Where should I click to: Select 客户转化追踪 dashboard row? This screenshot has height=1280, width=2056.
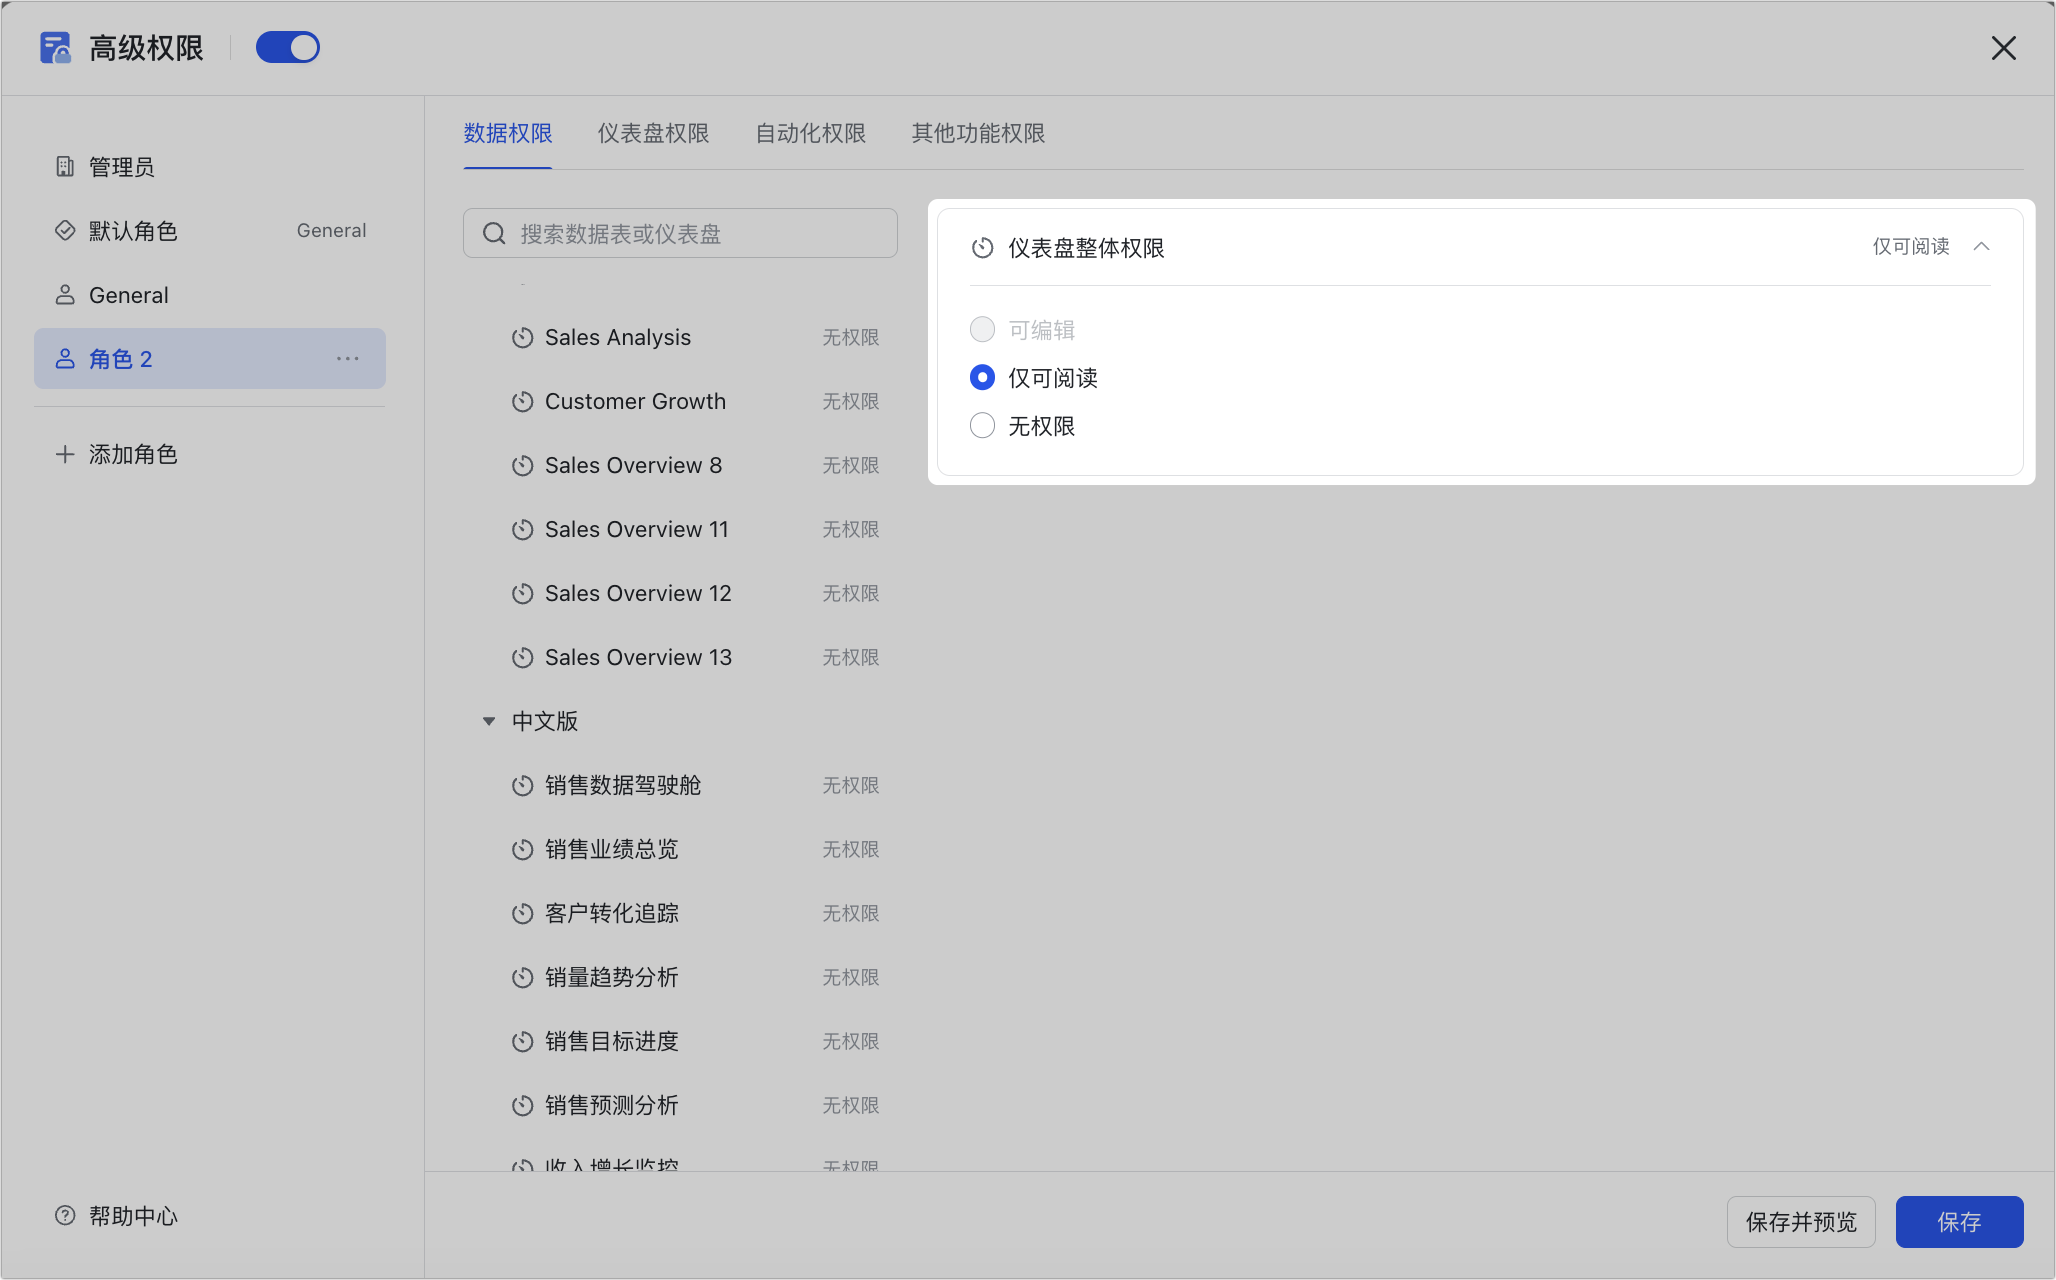click(680, 914)
